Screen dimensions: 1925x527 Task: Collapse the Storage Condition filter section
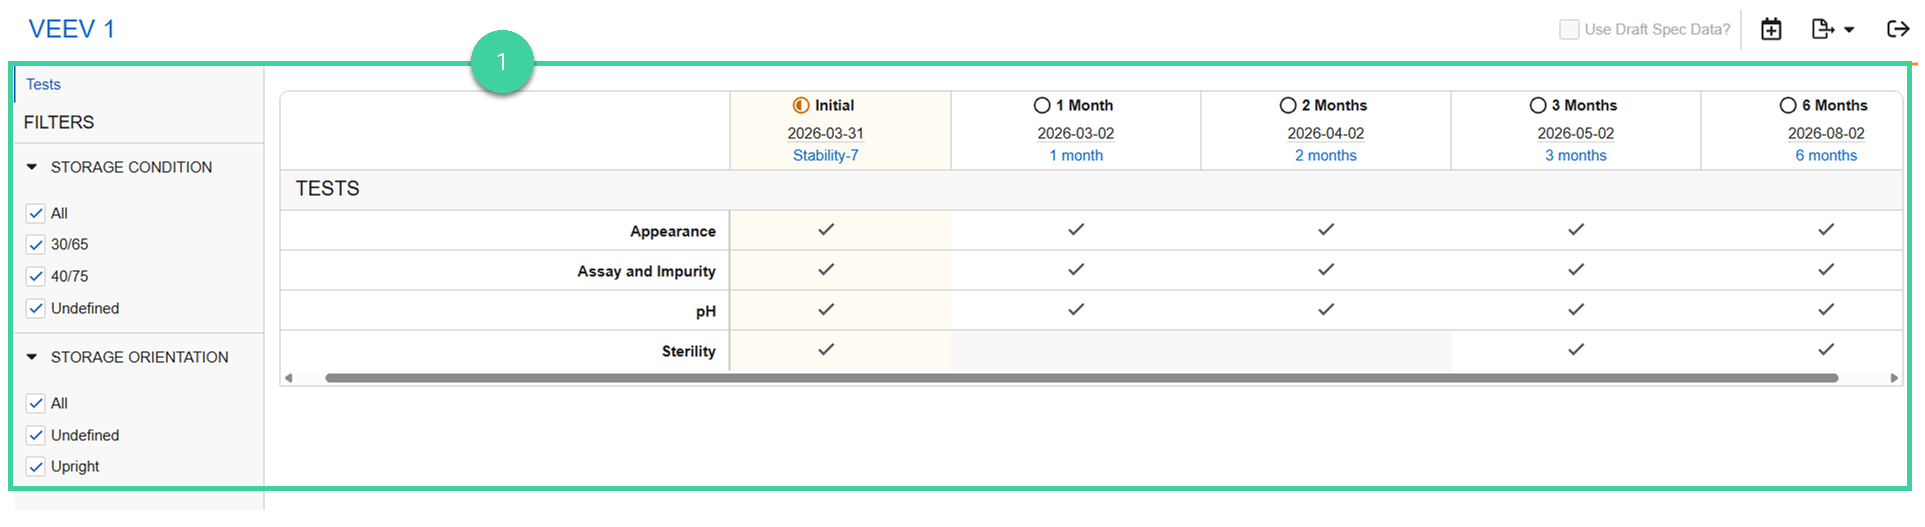(32, 167)
